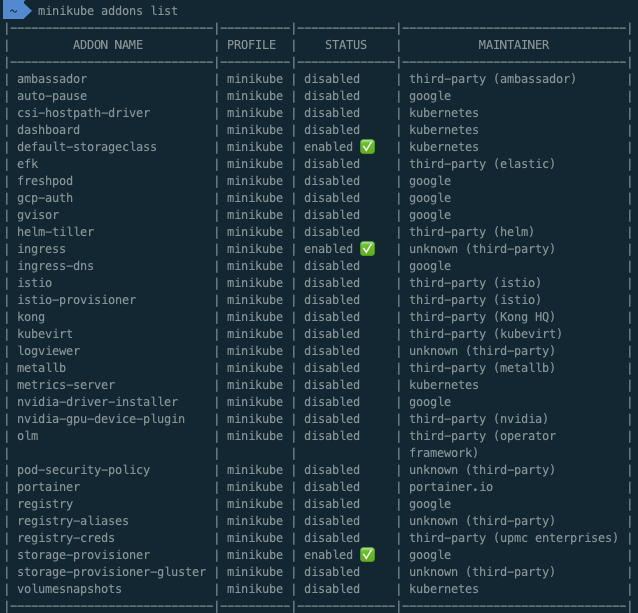
Task: Click the ingress-dns addon name
Action: (x=55, y=266)
